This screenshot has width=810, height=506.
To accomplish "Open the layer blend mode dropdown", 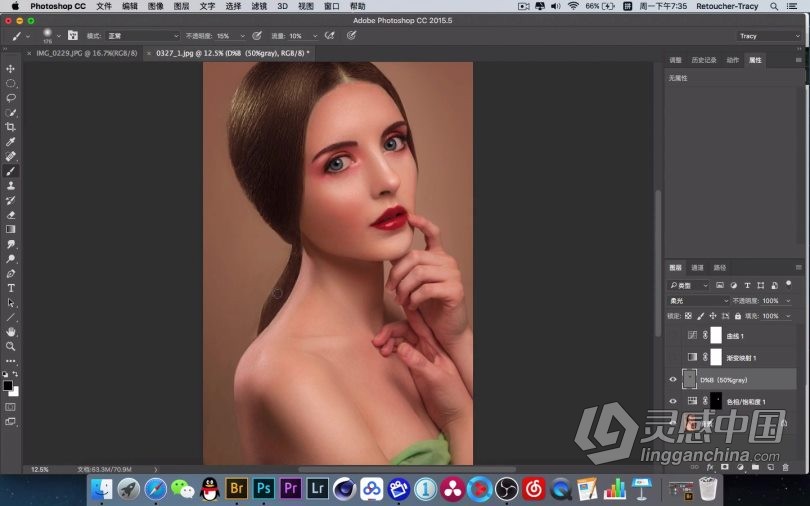I will [x=698, y=301].
